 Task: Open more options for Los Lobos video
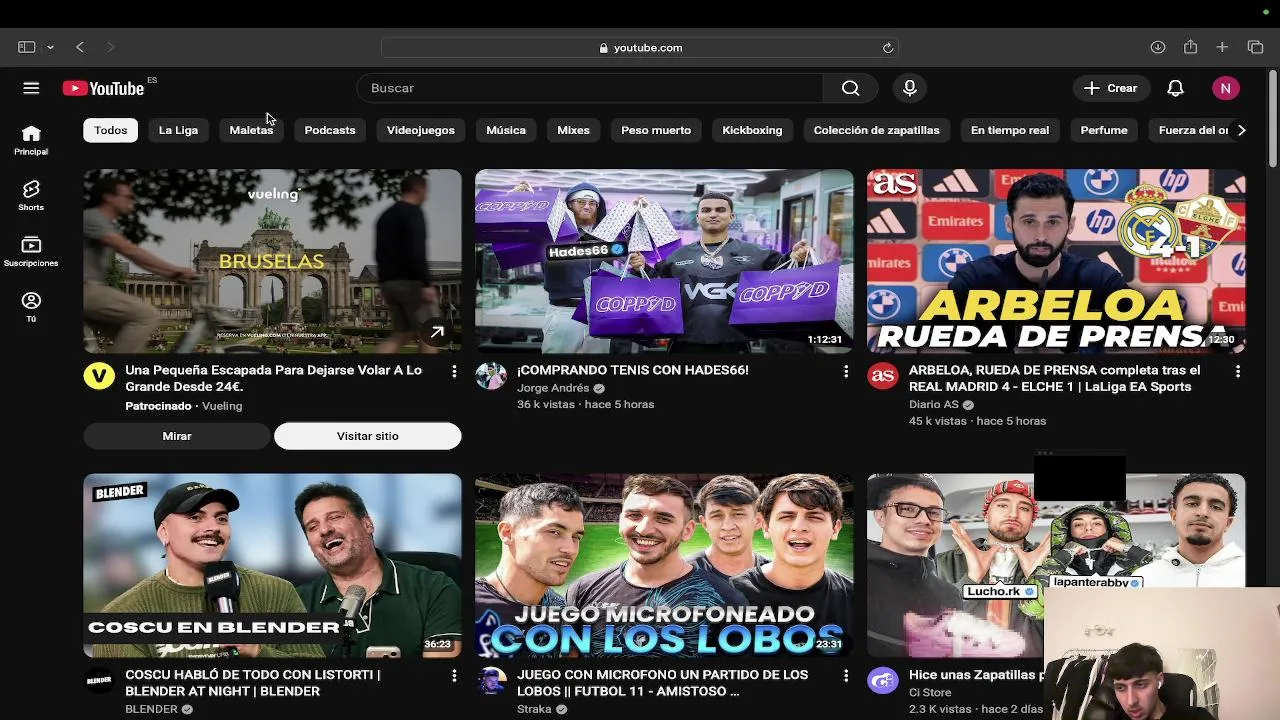tap(846, 676)
